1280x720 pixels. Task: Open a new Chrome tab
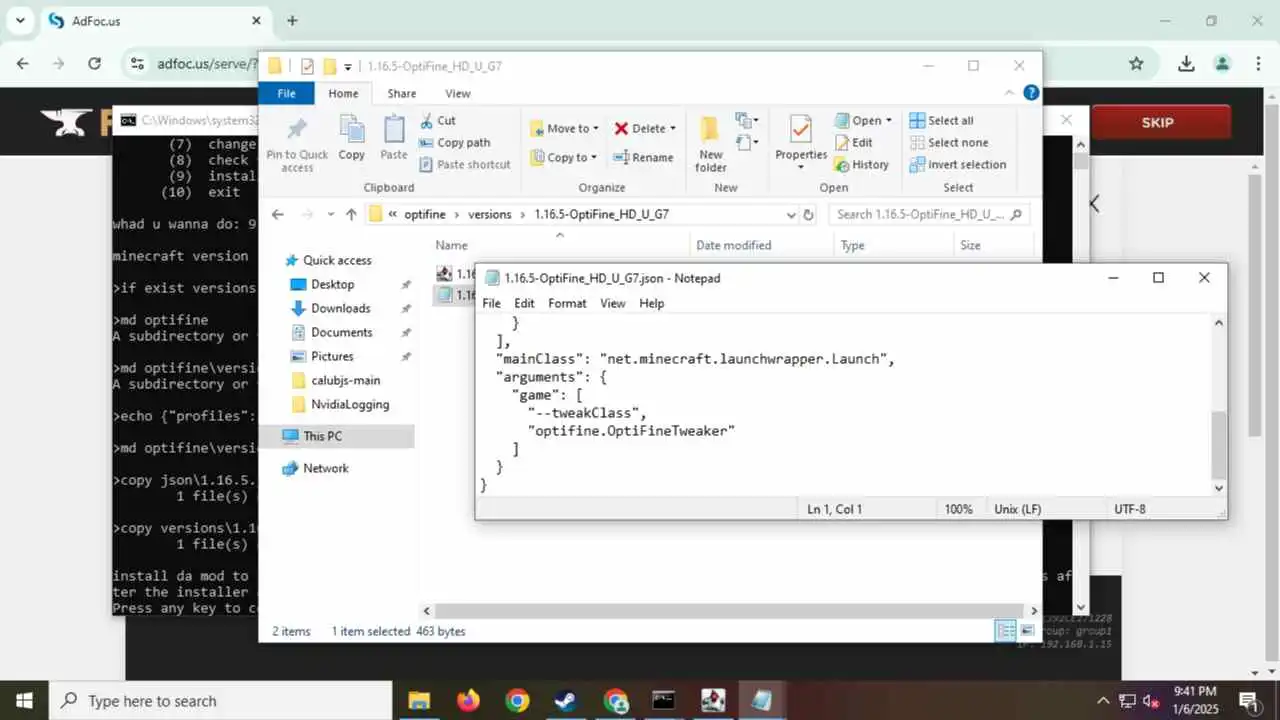click(x=292, y=20)
